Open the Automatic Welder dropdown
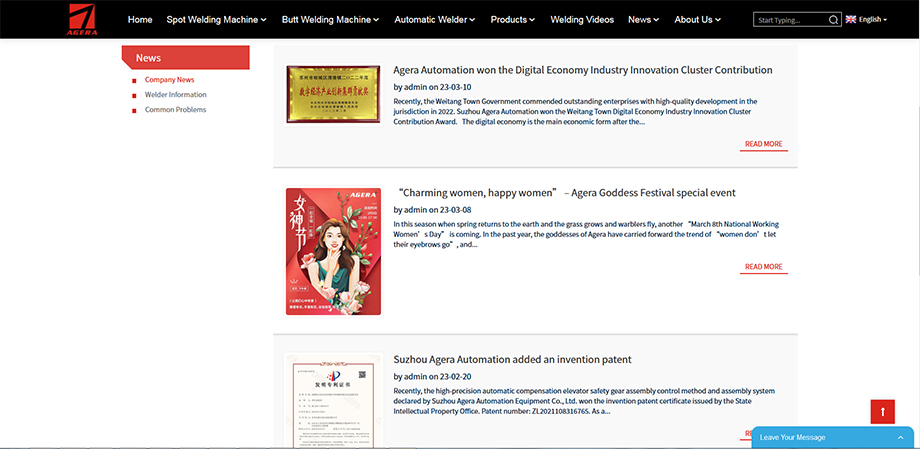This screenshot has height=449, width=920. point(434,19)
